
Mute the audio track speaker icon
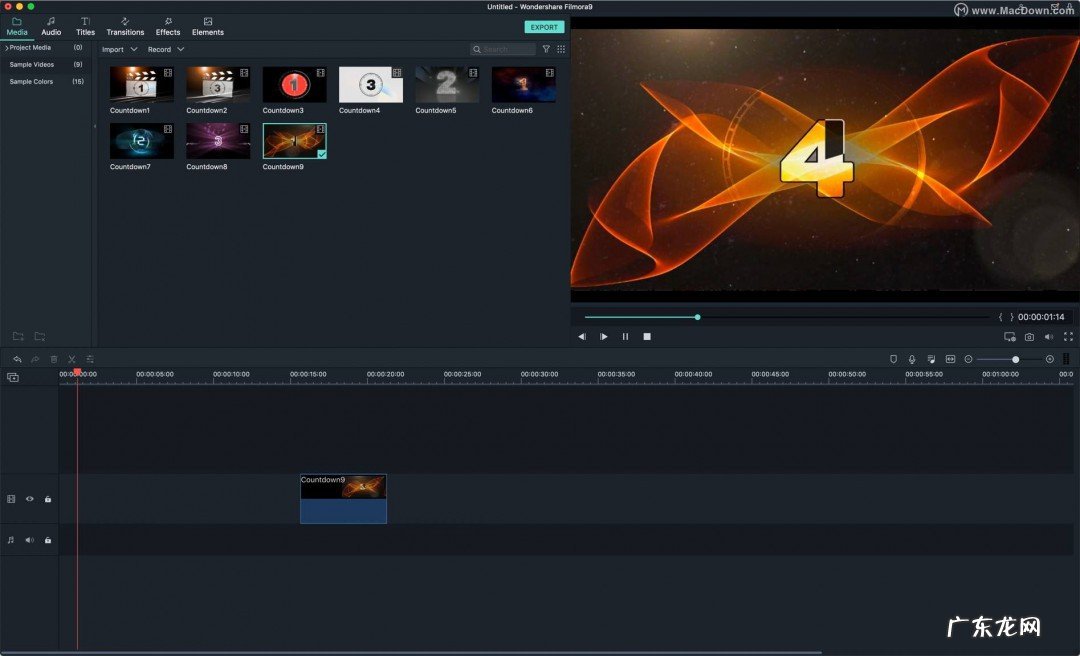click(30, 540)
